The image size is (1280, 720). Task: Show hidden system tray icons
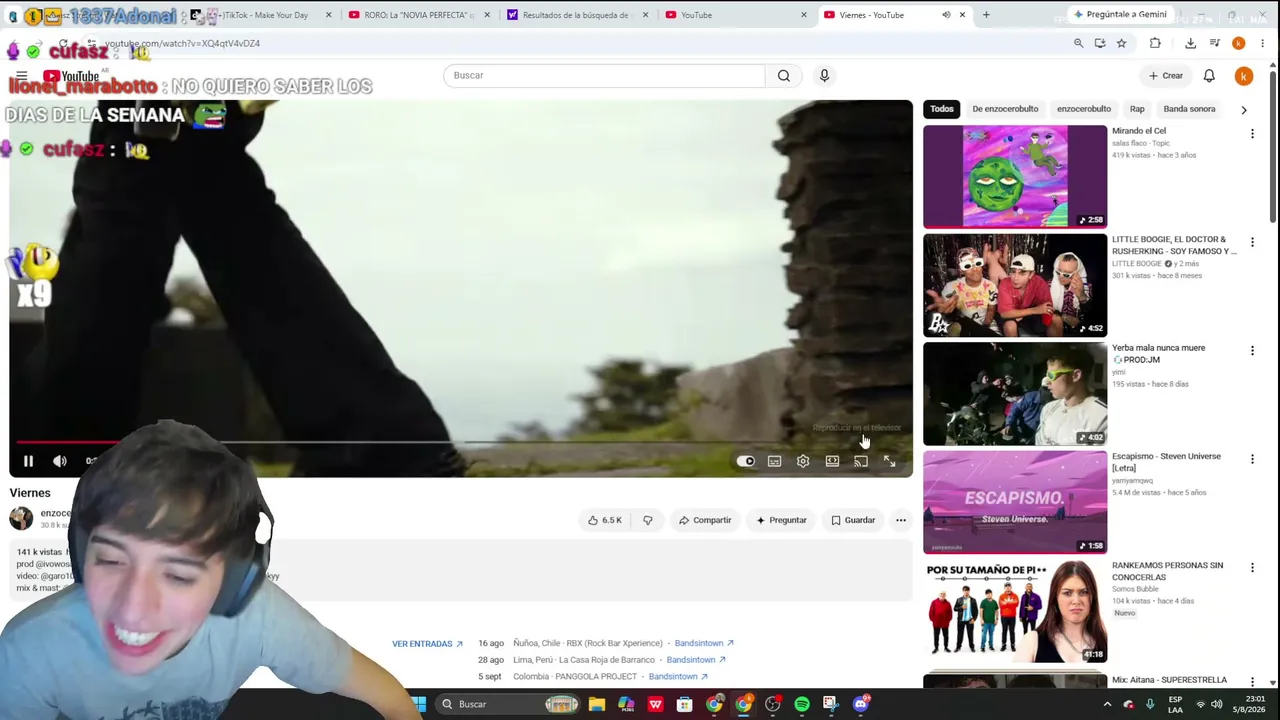(x=1107, y=704)
